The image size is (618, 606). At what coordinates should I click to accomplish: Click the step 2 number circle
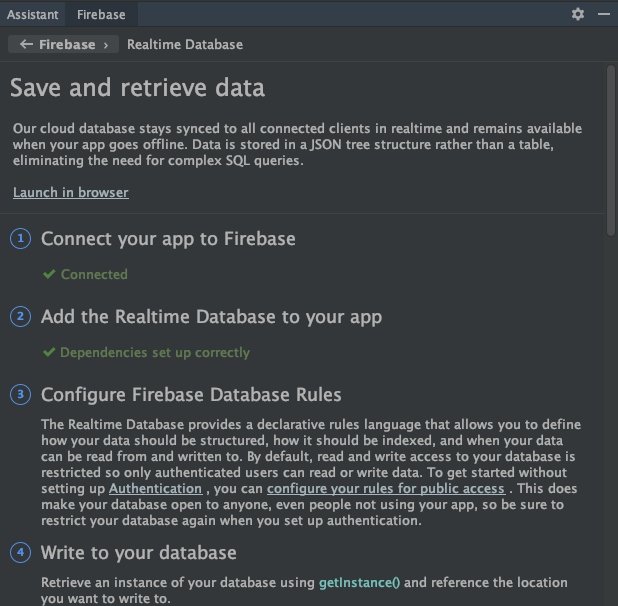(x=20, y=317)
